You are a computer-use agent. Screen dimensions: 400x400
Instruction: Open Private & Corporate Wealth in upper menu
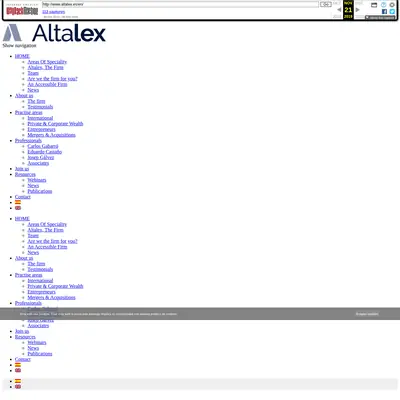pos(55,124)
